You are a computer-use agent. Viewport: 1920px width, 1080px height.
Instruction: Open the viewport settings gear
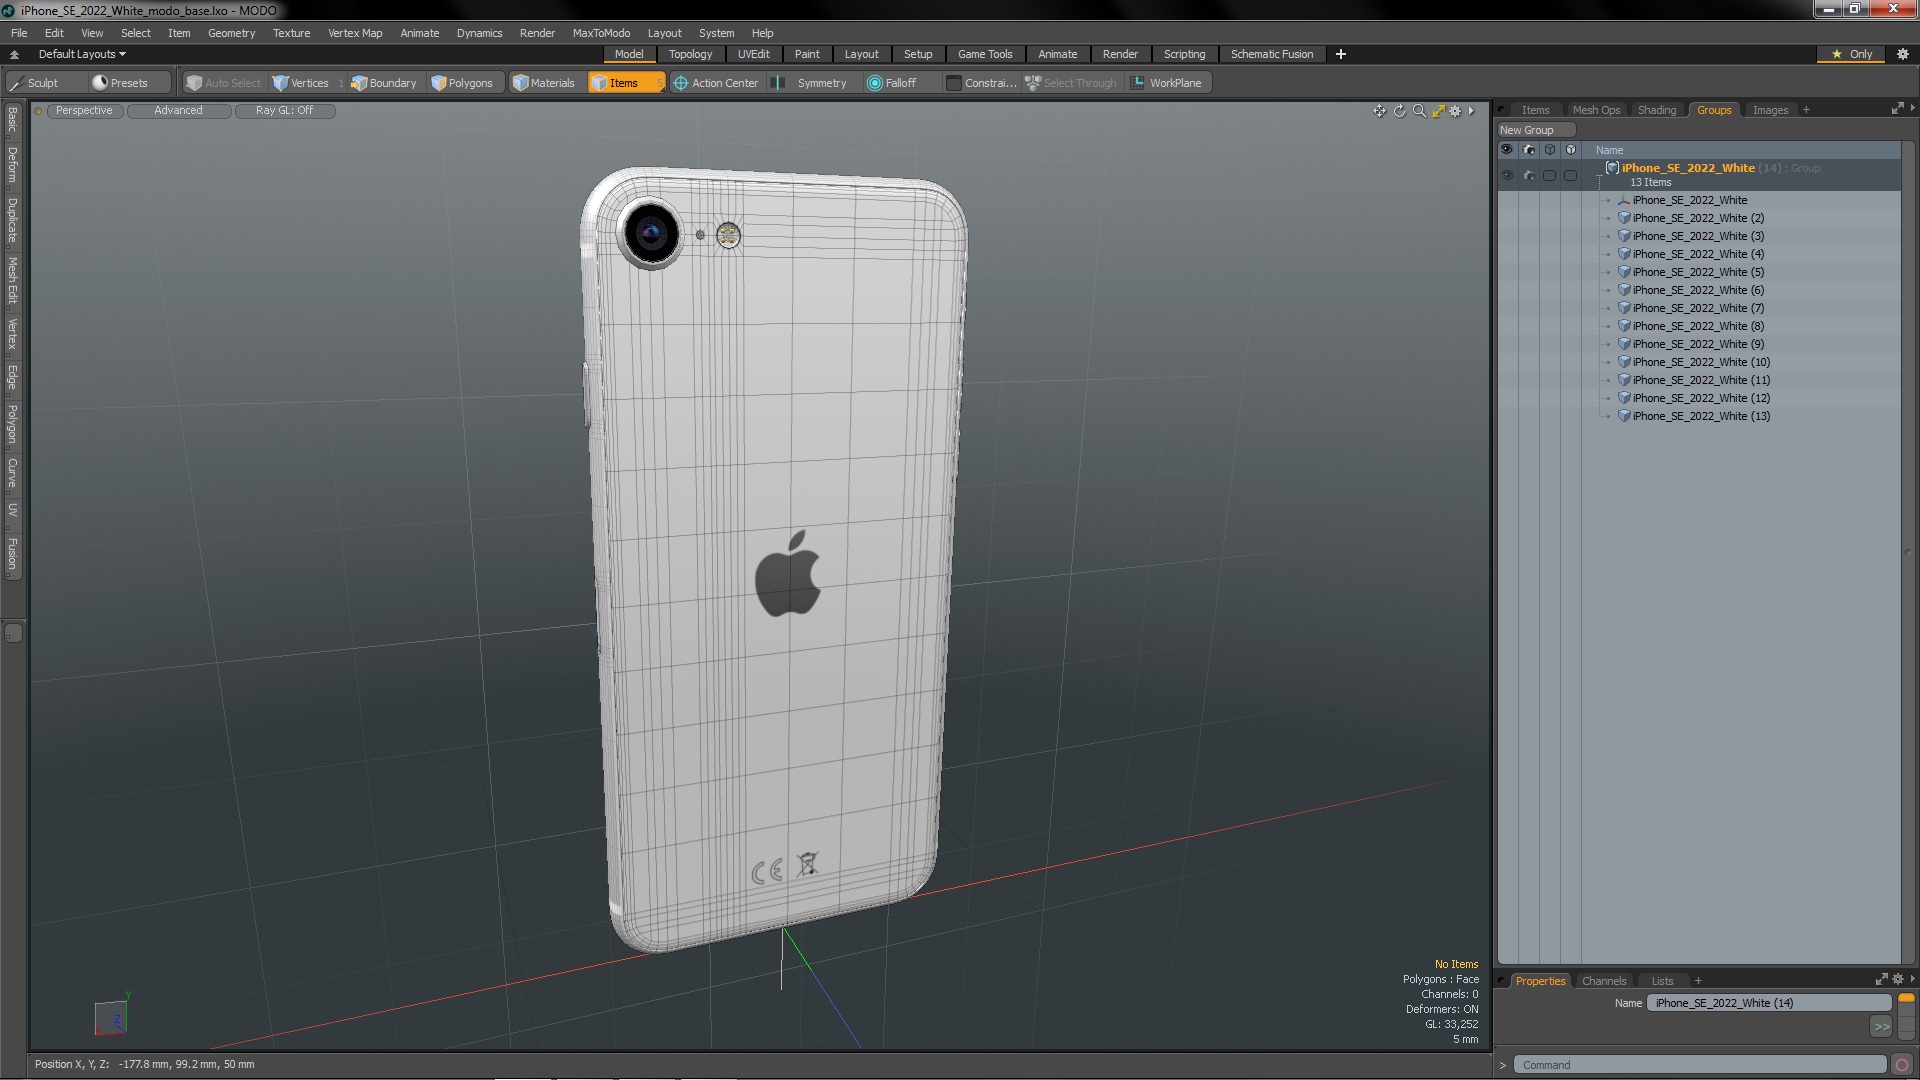(x=1456, y=111)
